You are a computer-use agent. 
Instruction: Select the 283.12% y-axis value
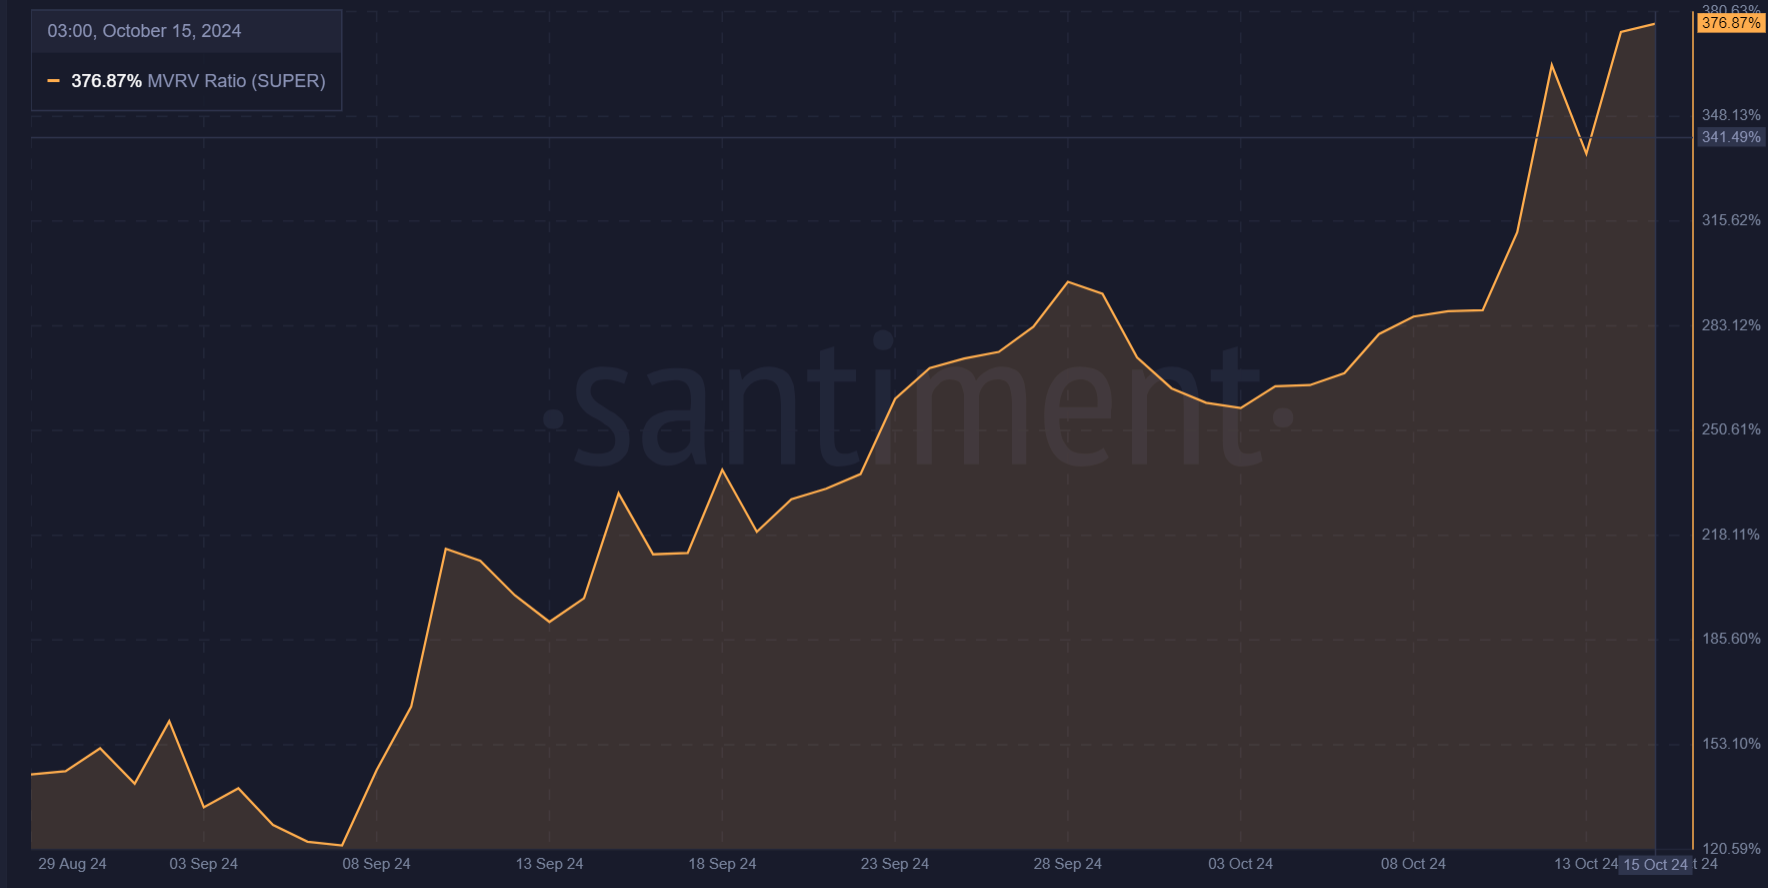click(1730, 325)
